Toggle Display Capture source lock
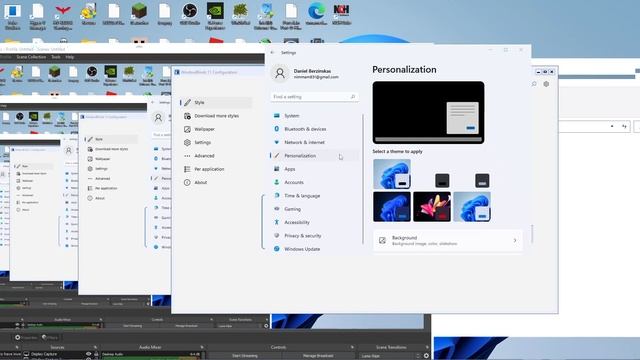 (96, 354)
